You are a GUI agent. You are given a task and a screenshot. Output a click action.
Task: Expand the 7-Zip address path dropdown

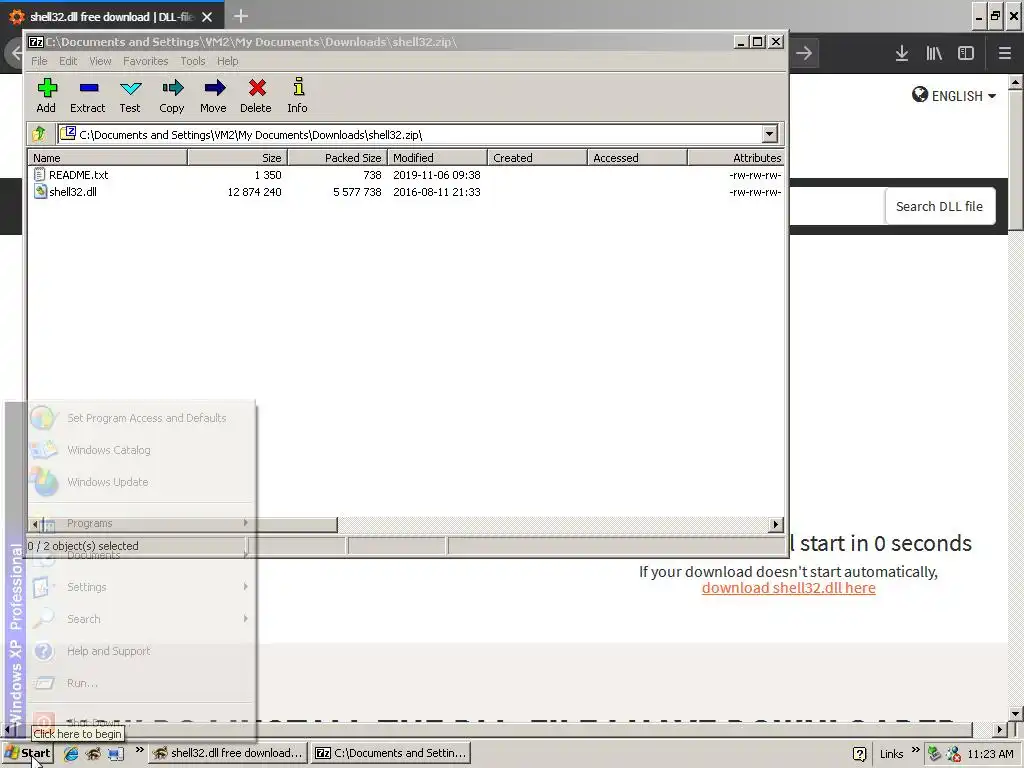[x=769, y=135]
